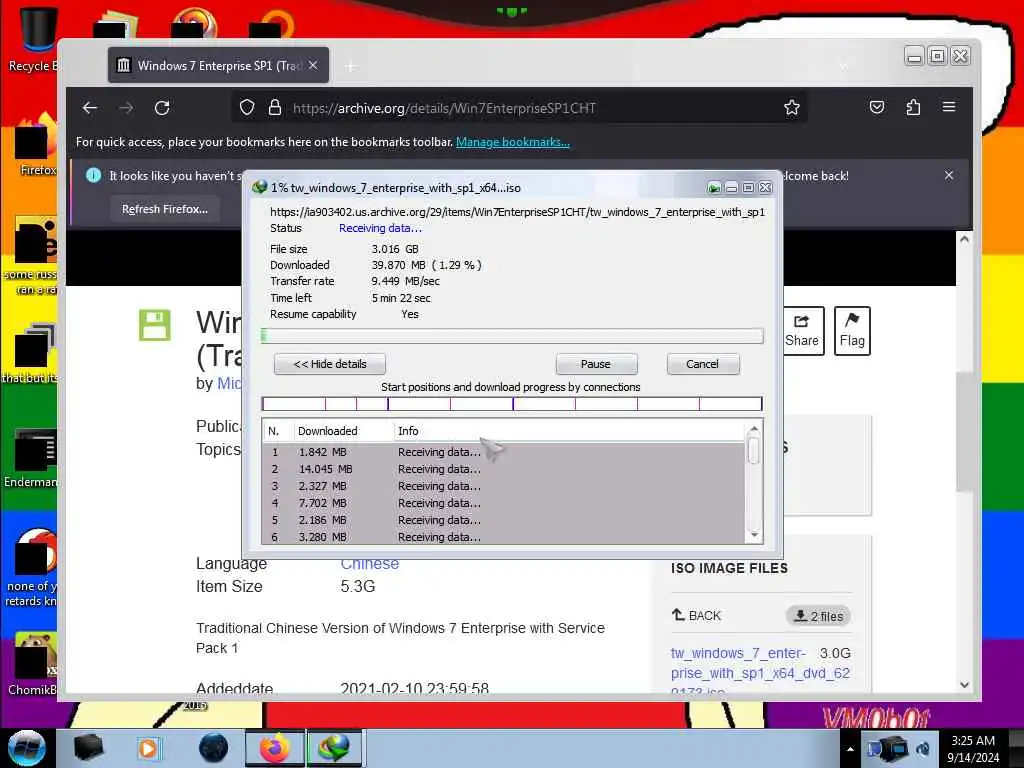Screen dimensions: 1024x768
Task: Close the Windows 7 Enterprise SP1 tab
Action: 313,65
